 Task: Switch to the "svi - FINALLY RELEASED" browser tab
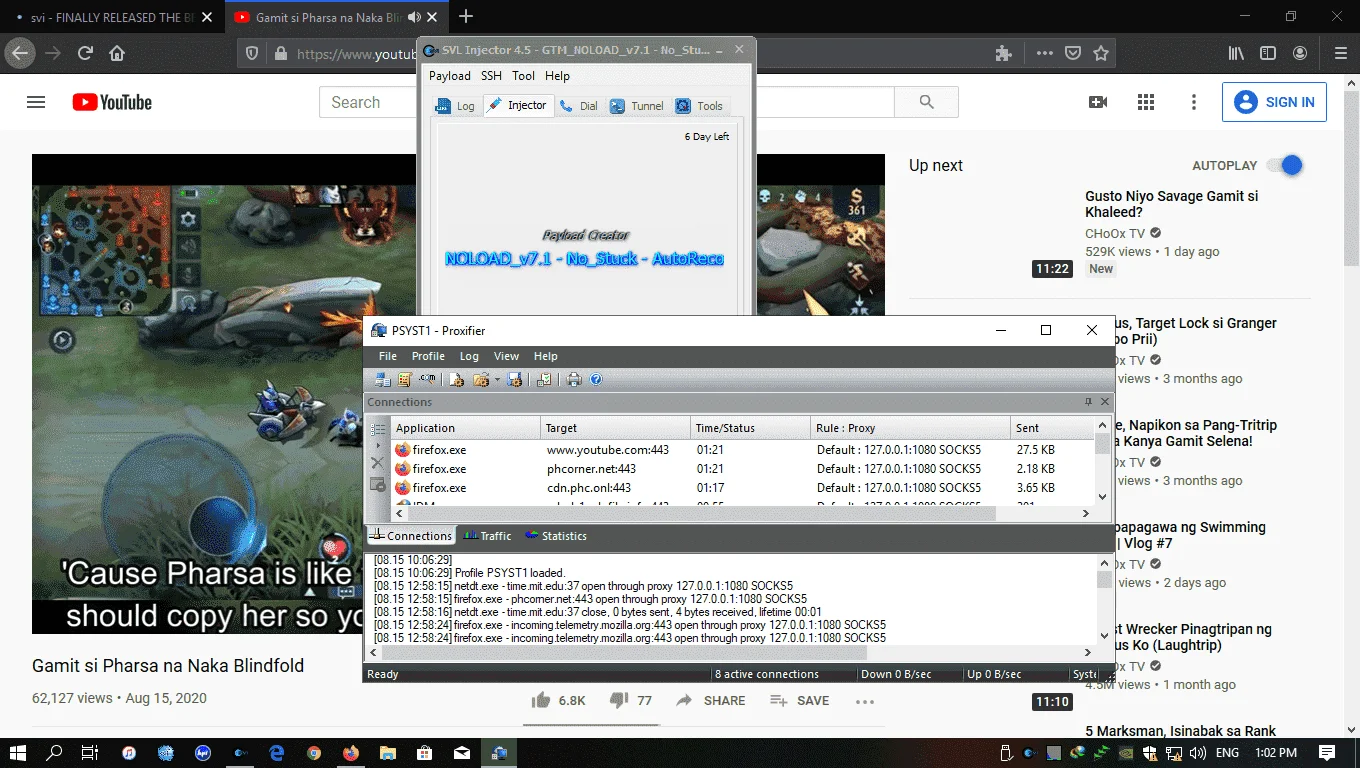click(112, 17)
